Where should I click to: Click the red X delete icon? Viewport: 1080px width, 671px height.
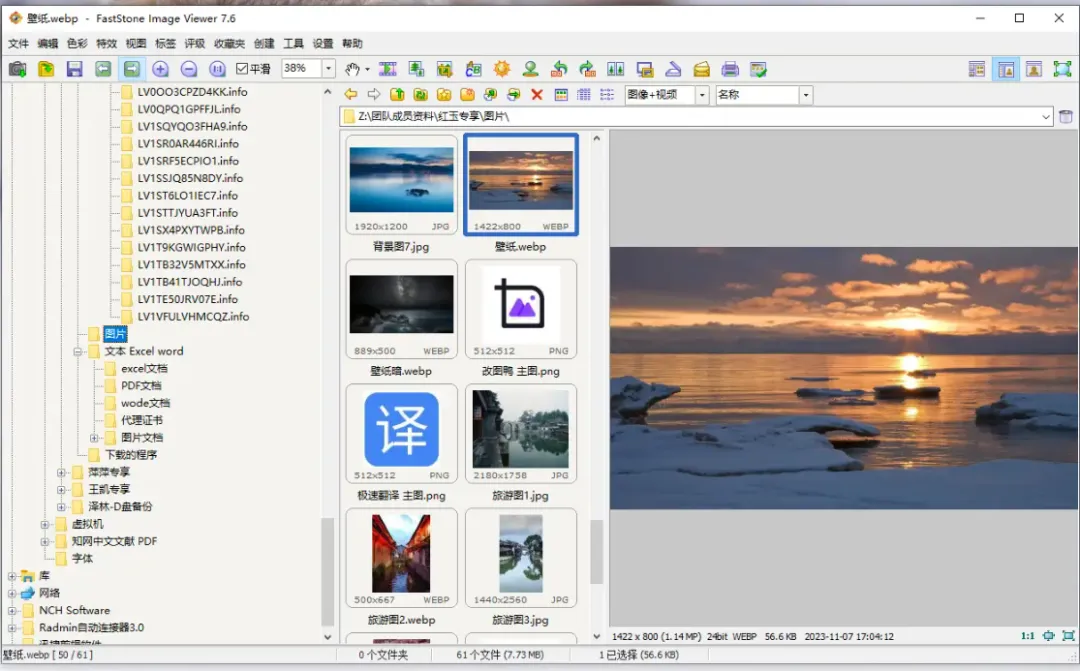tap(537, 95)
